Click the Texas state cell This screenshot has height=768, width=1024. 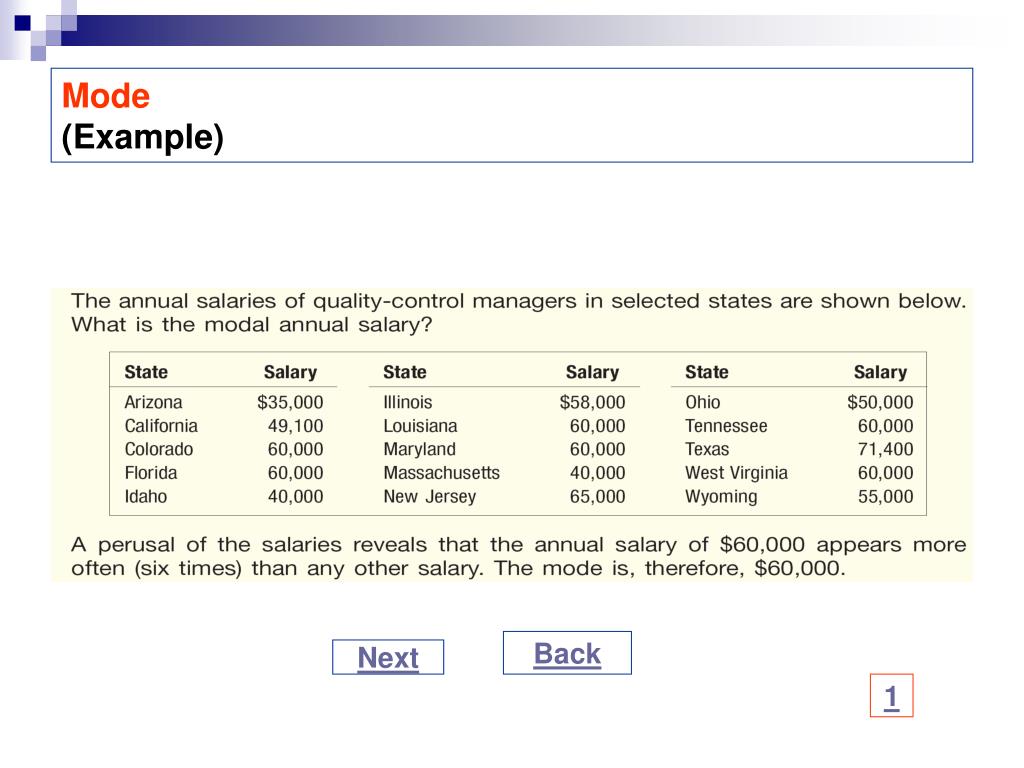coord(707,449)
